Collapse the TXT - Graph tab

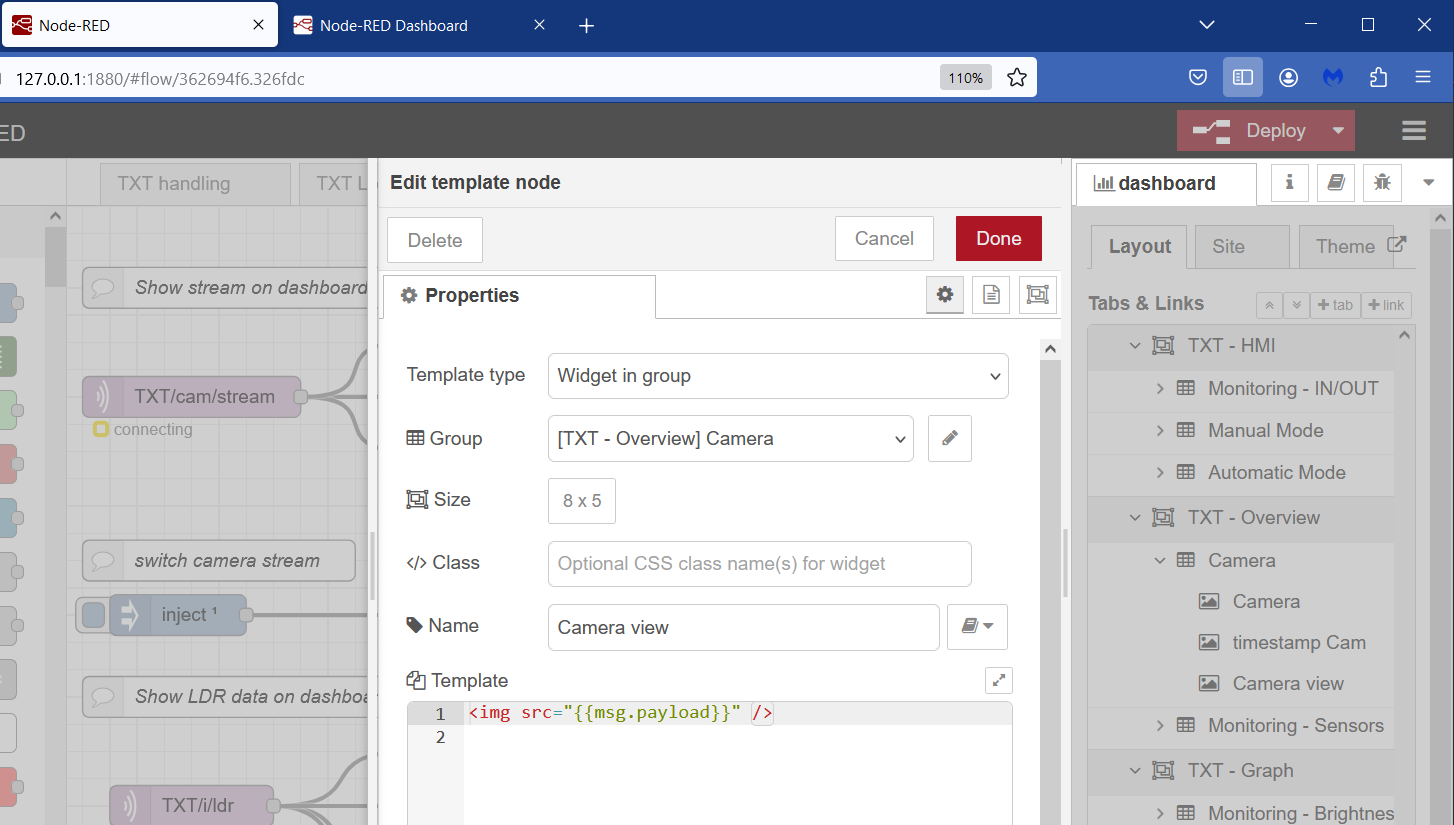(x=1135, y=771)
